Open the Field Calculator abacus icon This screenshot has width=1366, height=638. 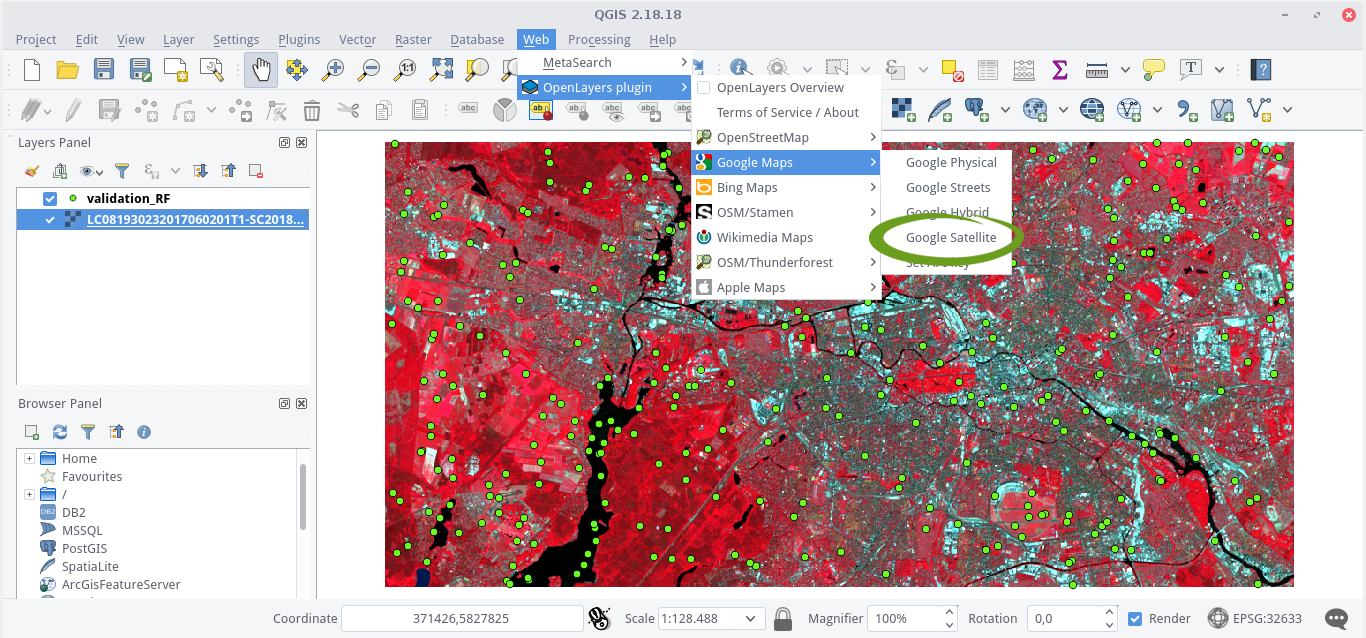pos(1023,70)
